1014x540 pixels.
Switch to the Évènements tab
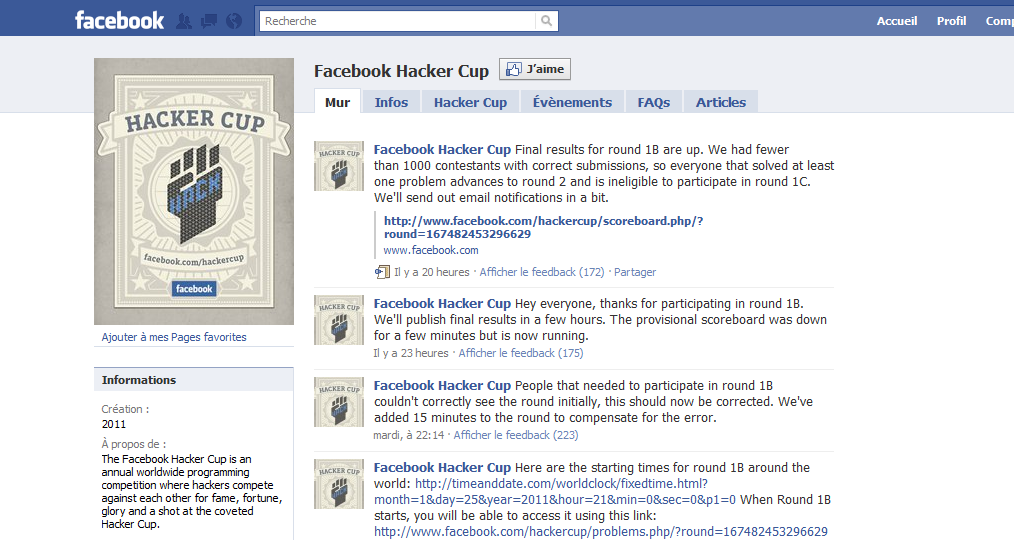[572, 102]
